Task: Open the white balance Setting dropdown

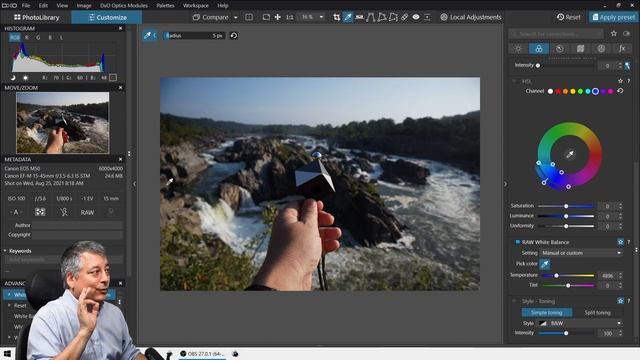Action: (581, 253)
